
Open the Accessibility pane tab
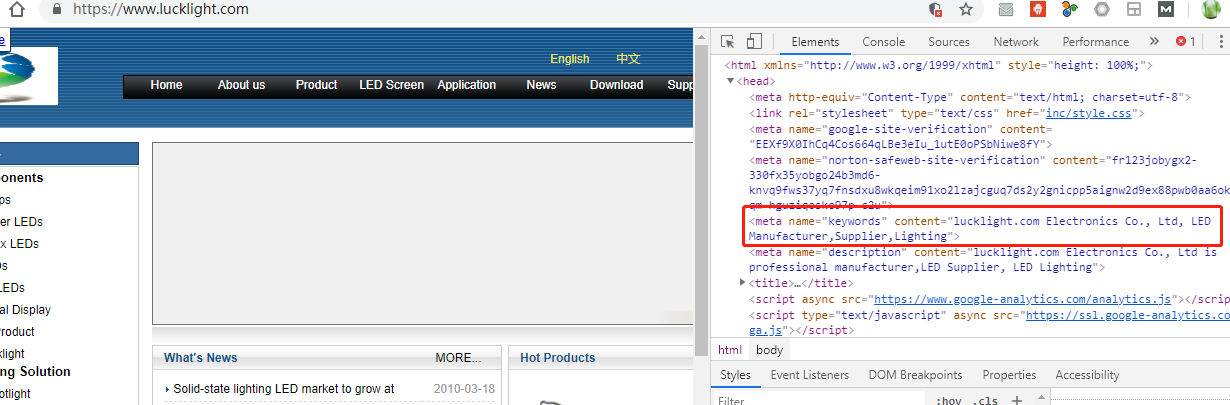(1087, 375)
